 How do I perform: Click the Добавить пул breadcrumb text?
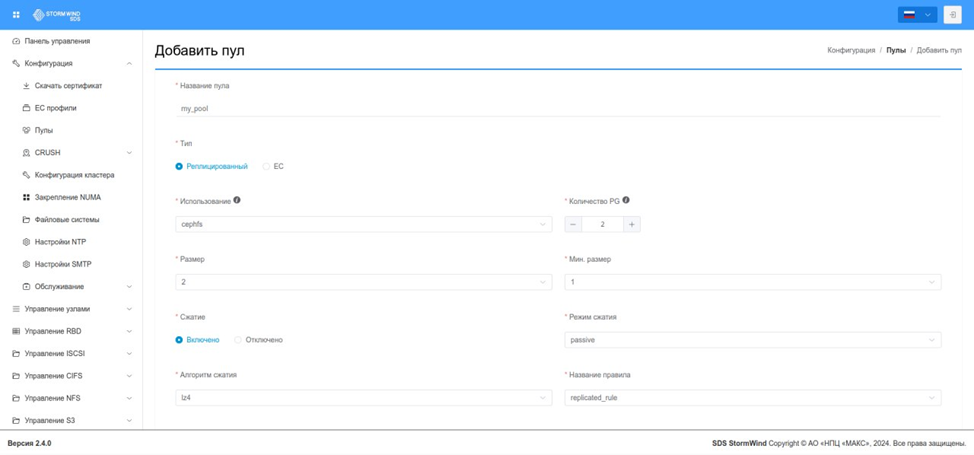click(939, 50)
